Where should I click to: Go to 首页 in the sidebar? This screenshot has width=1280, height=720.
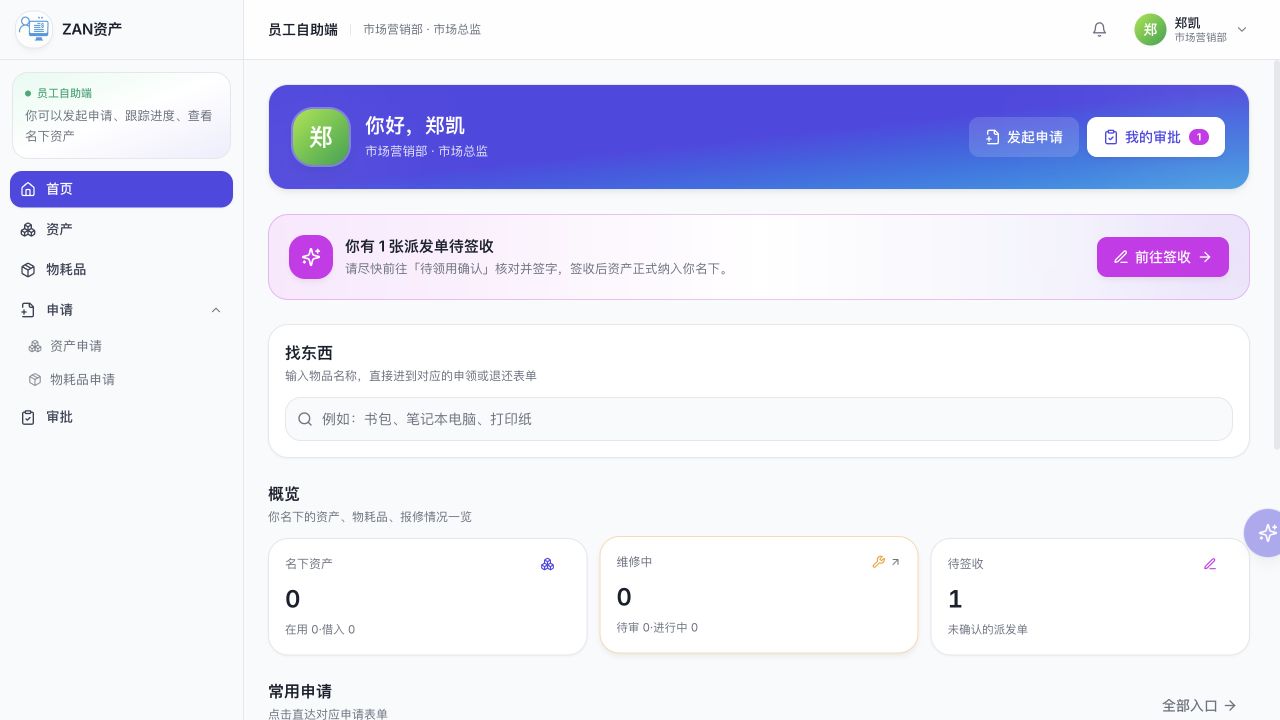pos(121,189)
